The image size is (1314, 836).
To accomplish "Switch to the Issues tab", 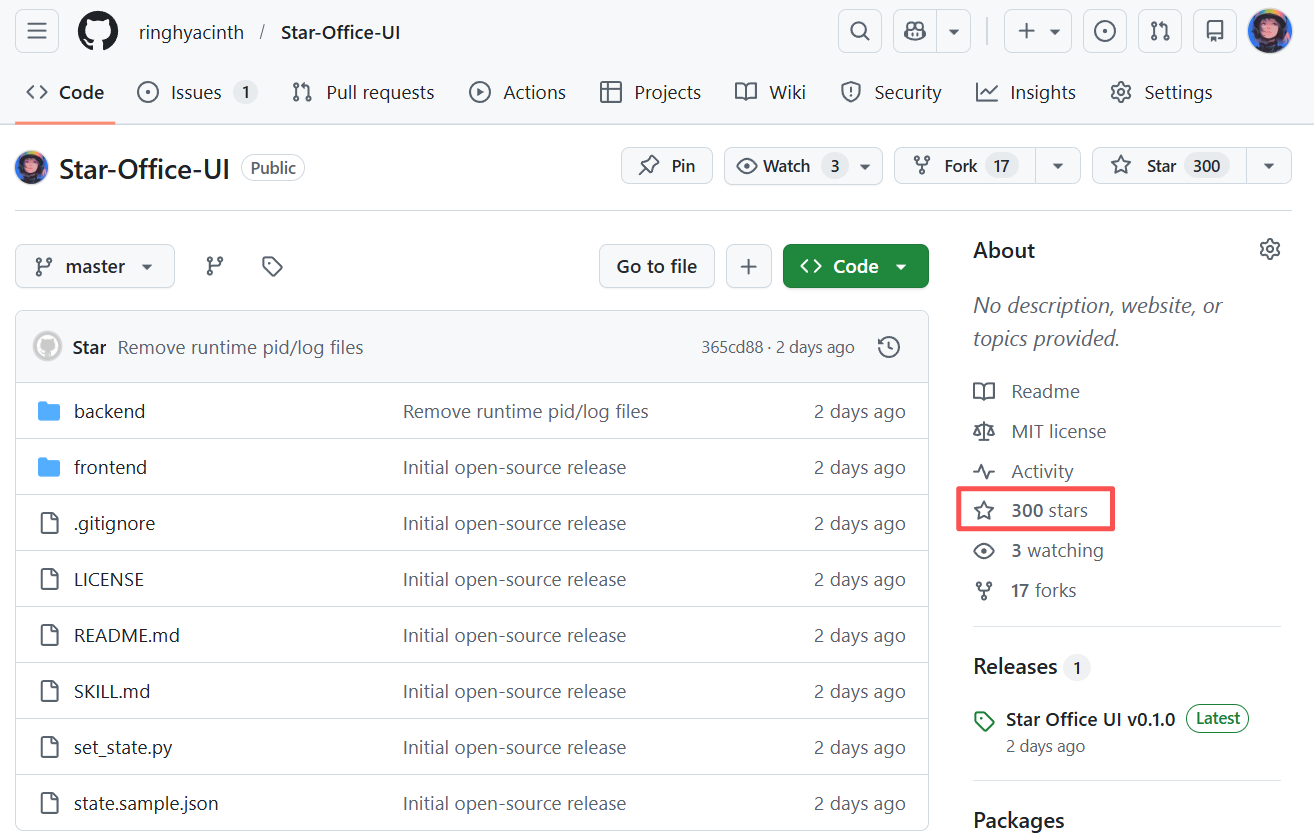I will pos(196,92).
